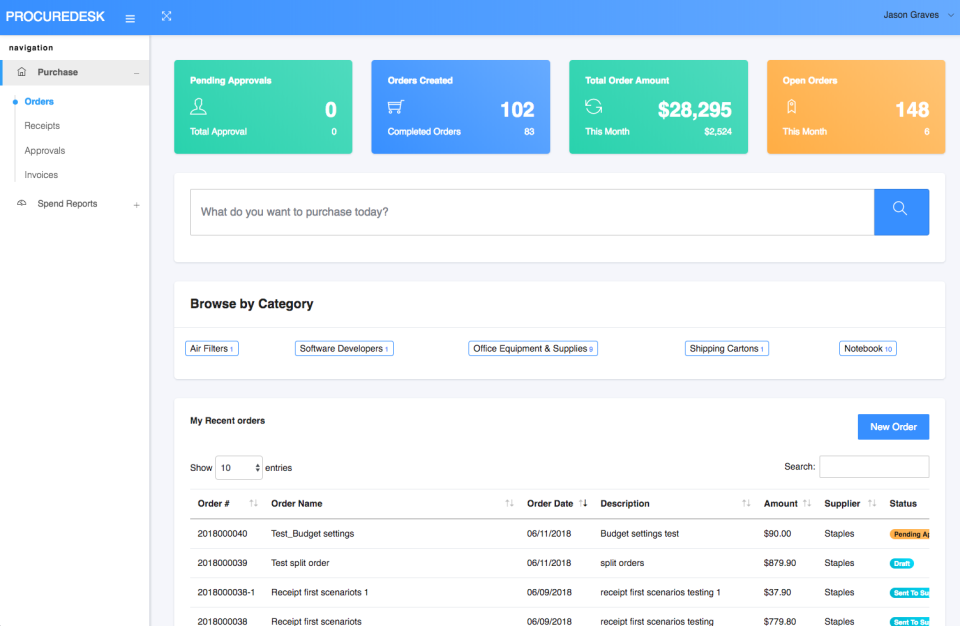Click the shopping cart icon on Orders Created card
The image size is (960, 626).
click(396, 108)
